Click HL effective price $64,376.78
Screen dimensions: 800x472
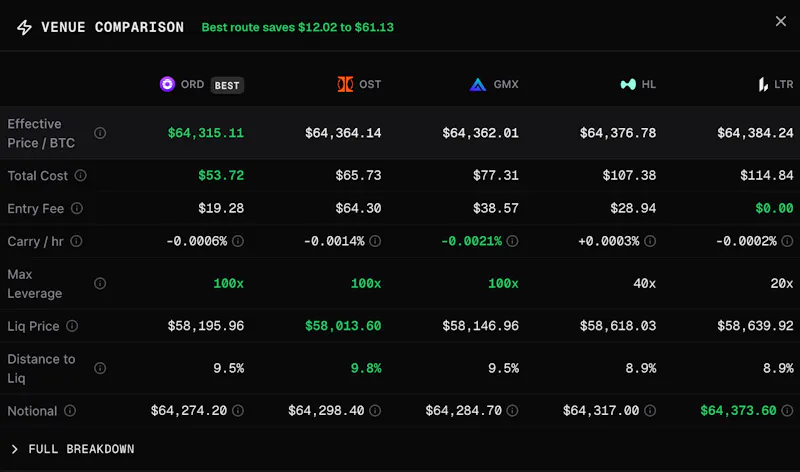click(x=618, y=133)
